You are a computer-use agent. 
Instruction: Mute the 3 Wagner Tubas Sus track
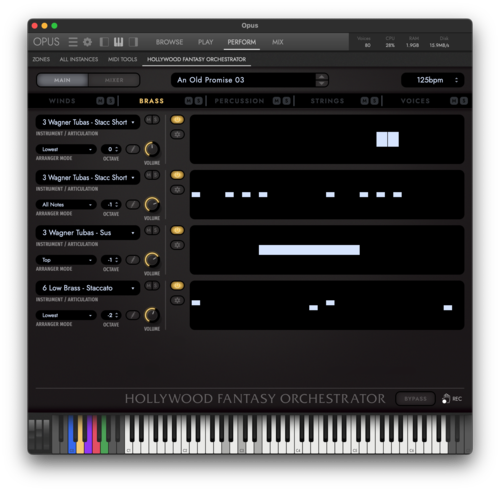pyautogui.click(x=149, y=230)
